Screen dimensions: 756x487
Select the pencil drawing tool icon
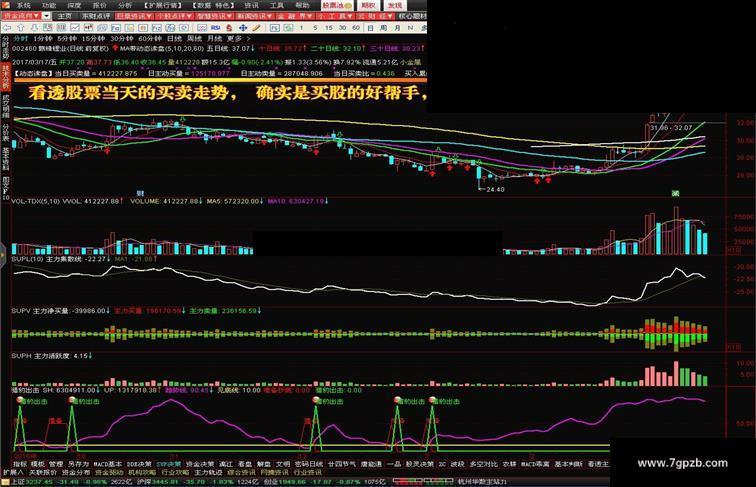[x=256, y=28]
